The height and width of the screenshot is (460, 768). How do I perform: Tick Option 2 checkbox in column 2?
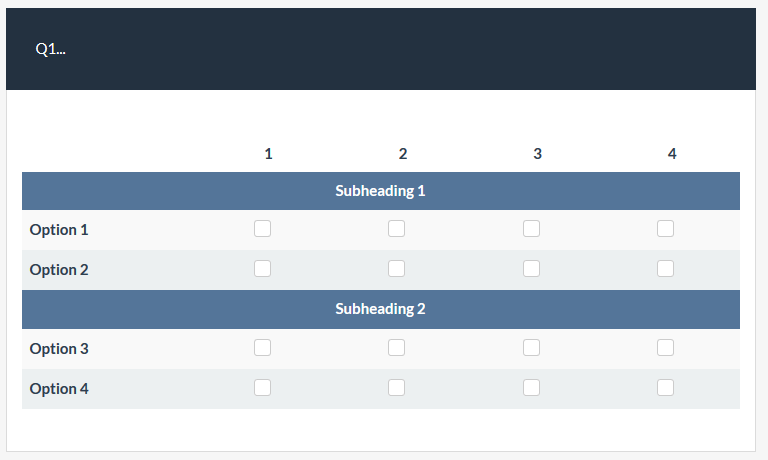(x=397, y=268)
